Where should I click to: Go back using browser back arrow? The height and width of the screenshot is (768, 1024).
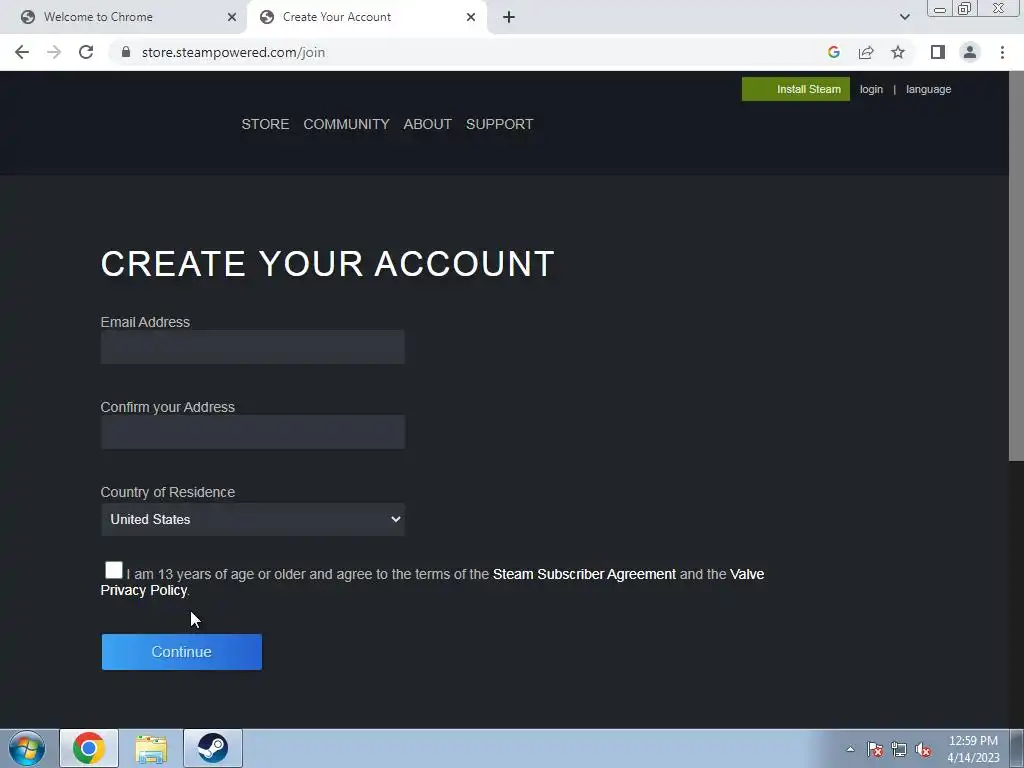tap(22, 52)
